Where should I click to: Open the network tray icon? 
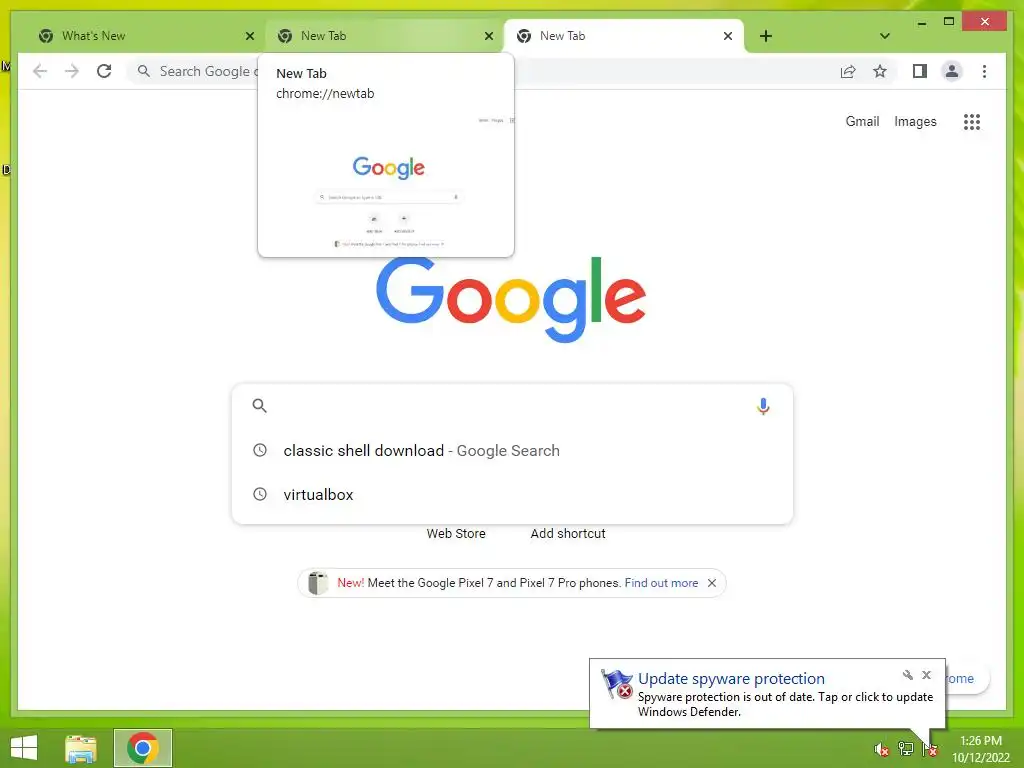[x=905, y=749]
